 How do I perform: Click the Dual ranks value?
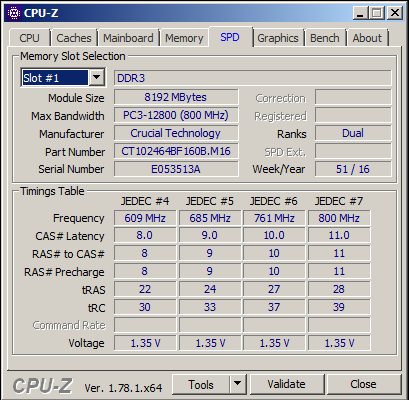pos(353,133)
